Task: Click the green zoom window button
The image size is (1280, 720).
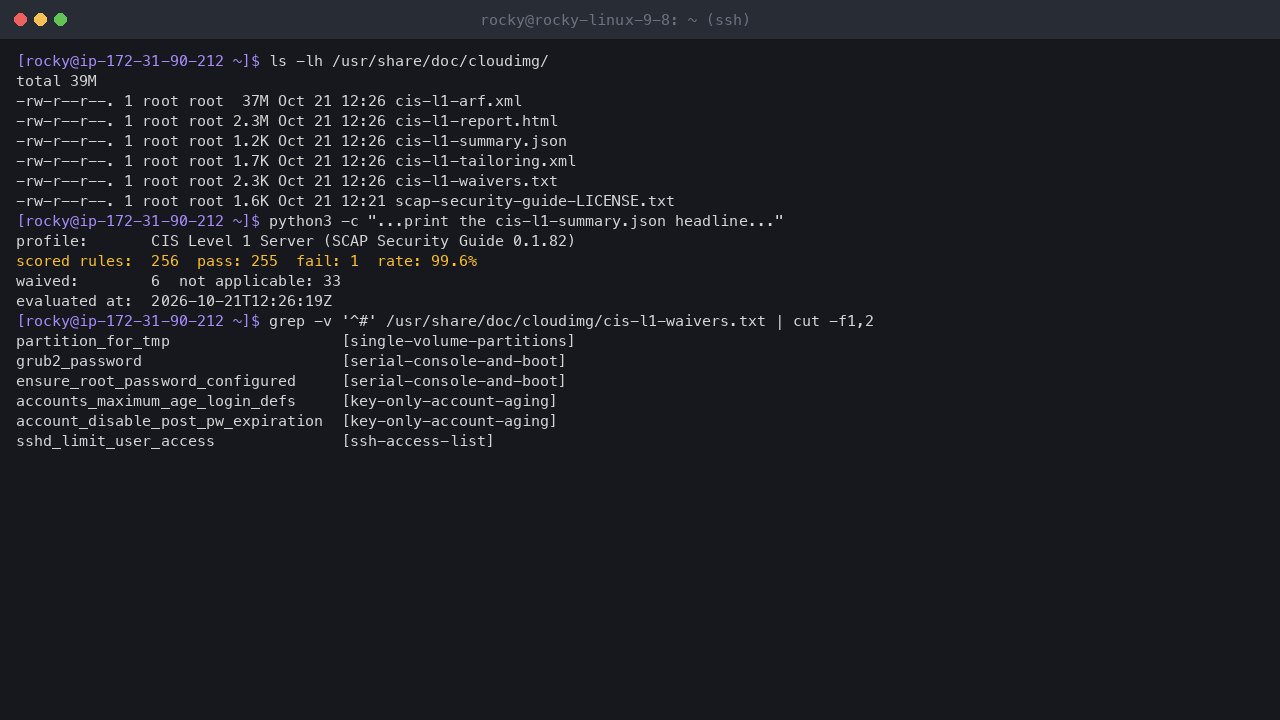Action: (60, 19)
